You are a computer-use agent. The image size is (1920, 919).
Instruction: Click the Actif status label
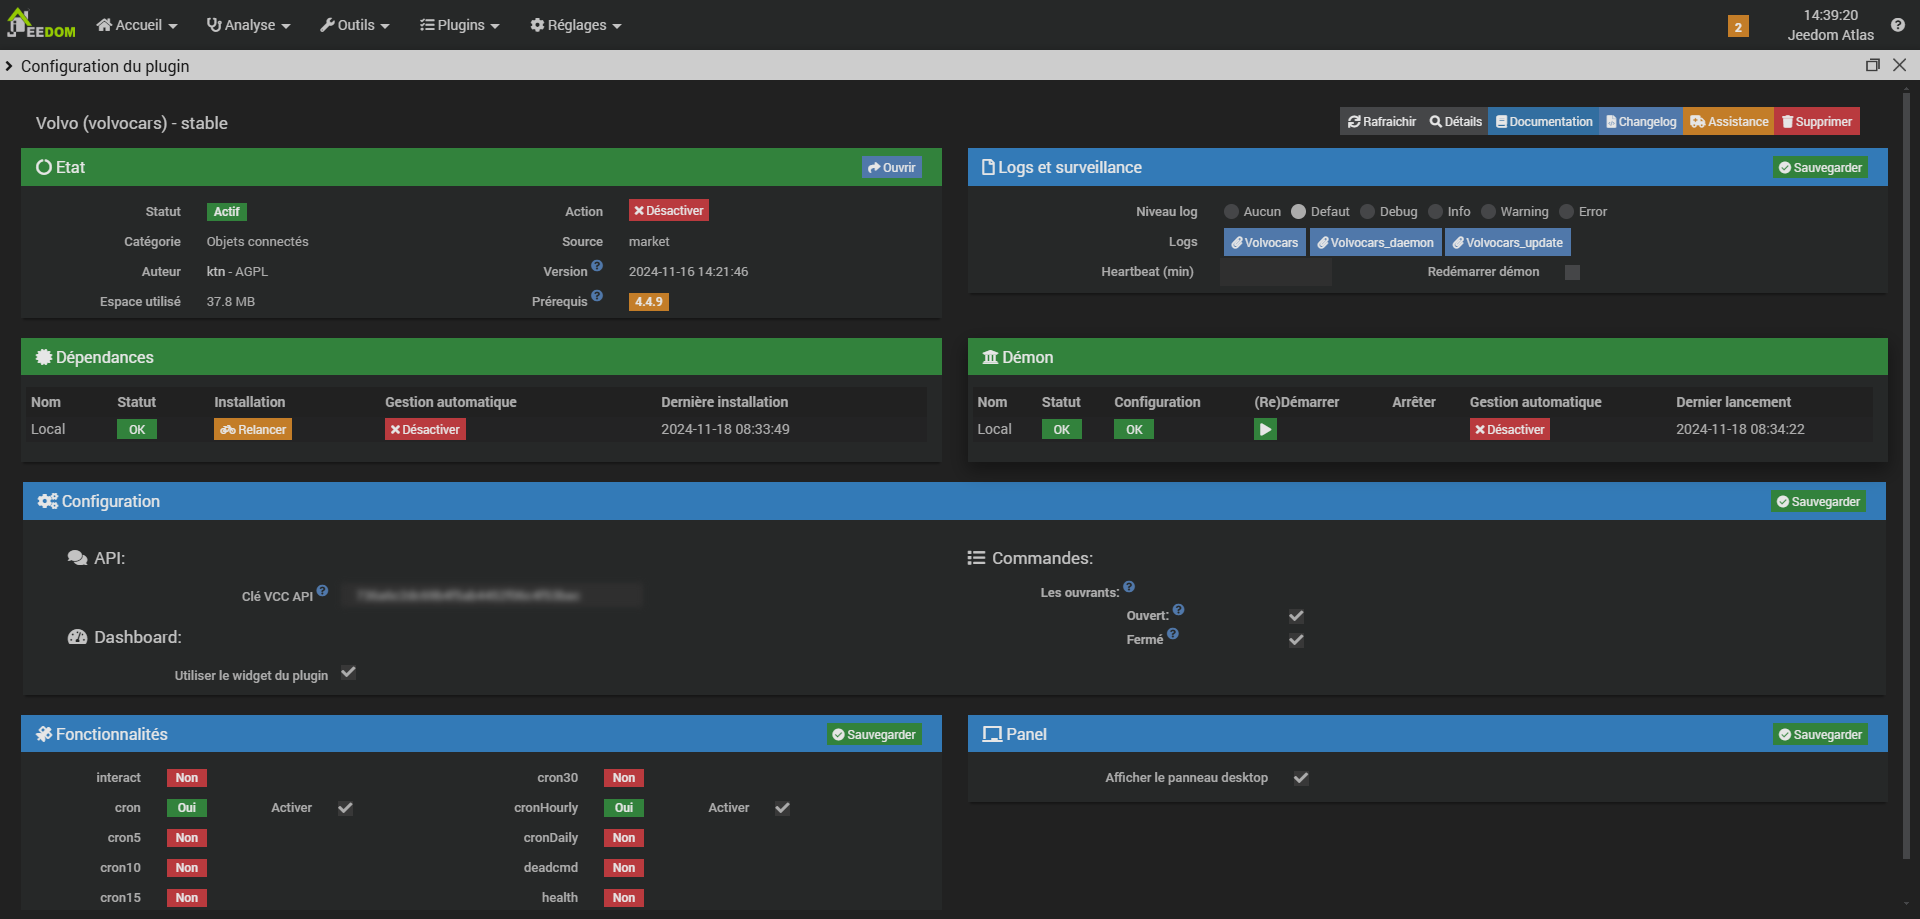coord(227,212)
